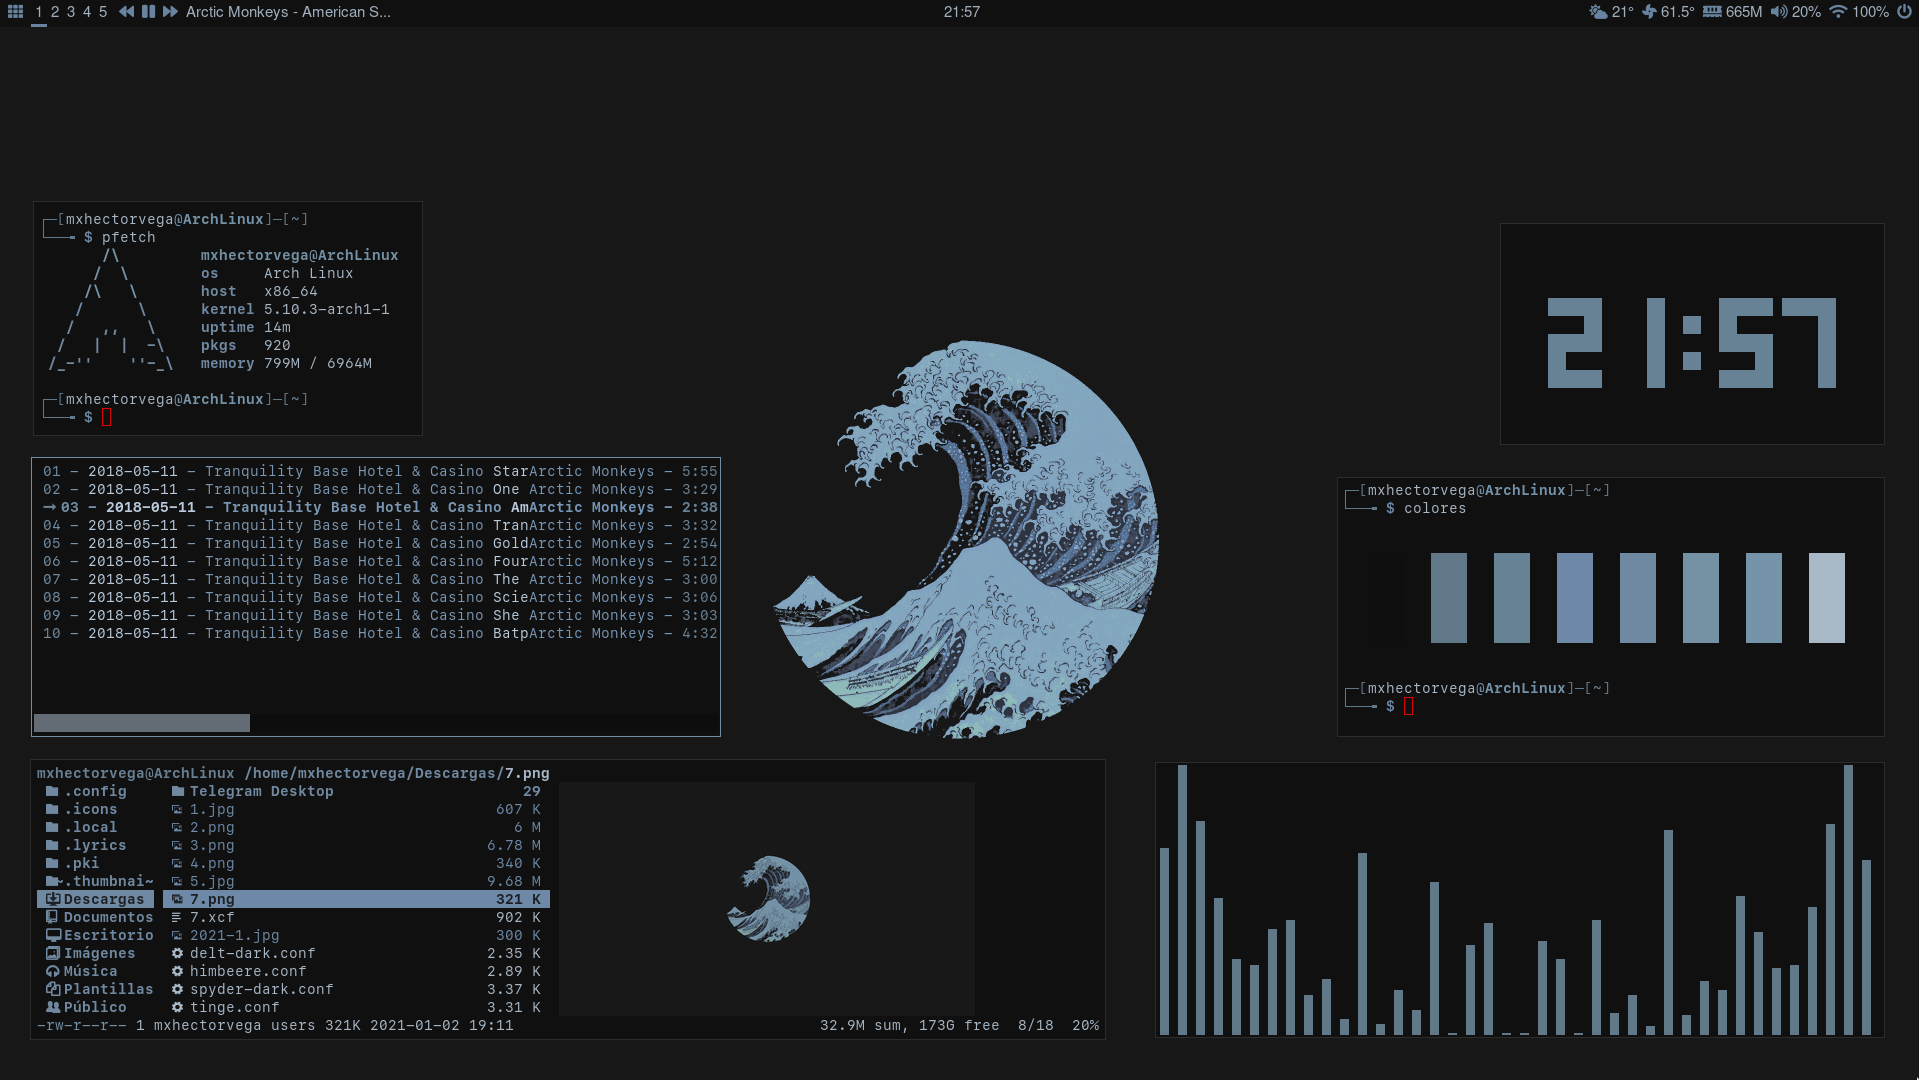
Task: Click gear icon beside himbeere.conf
Action: (177, 971)
